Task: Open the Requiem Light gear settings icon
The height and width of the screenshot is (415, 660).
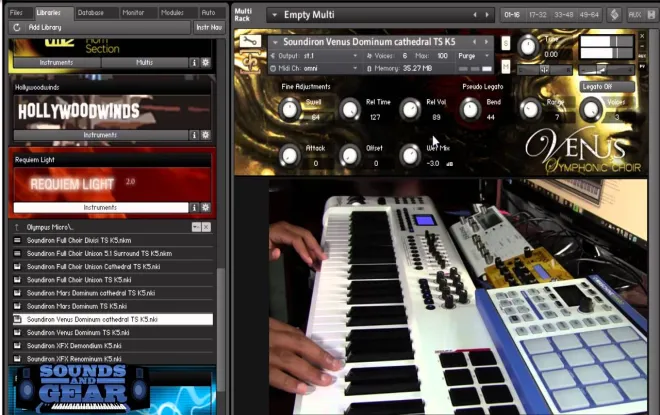Action: tap(205, 208)
